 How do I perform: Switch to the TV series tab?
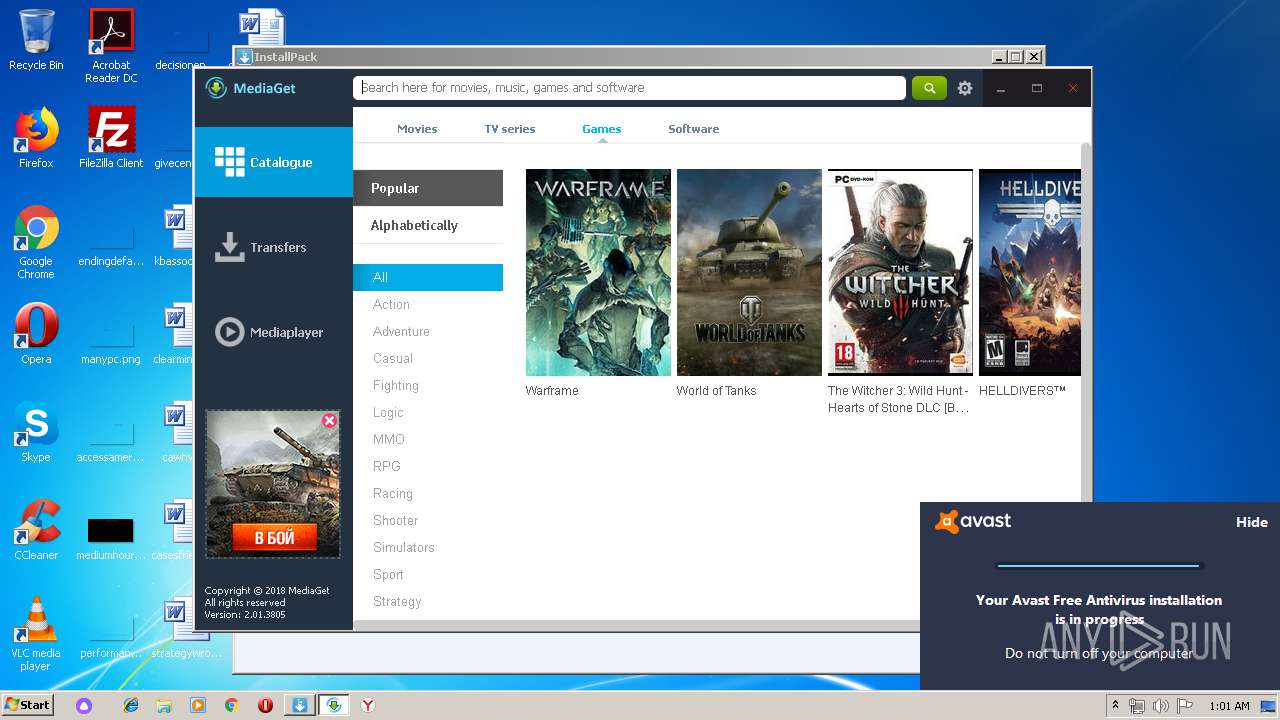pos(510,129)
